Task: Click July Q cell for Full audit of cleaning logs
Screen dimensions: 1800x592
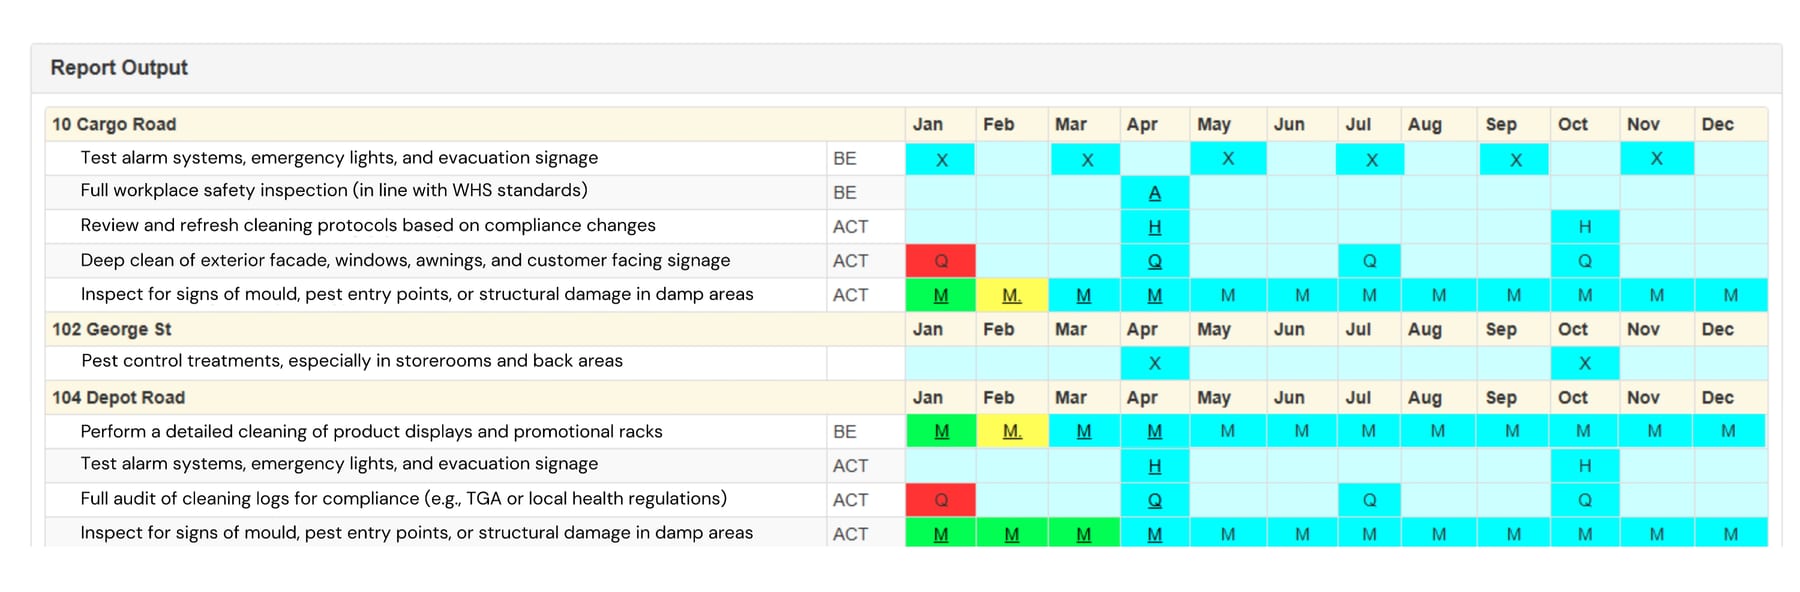Action: click(x=1370, y=500)
